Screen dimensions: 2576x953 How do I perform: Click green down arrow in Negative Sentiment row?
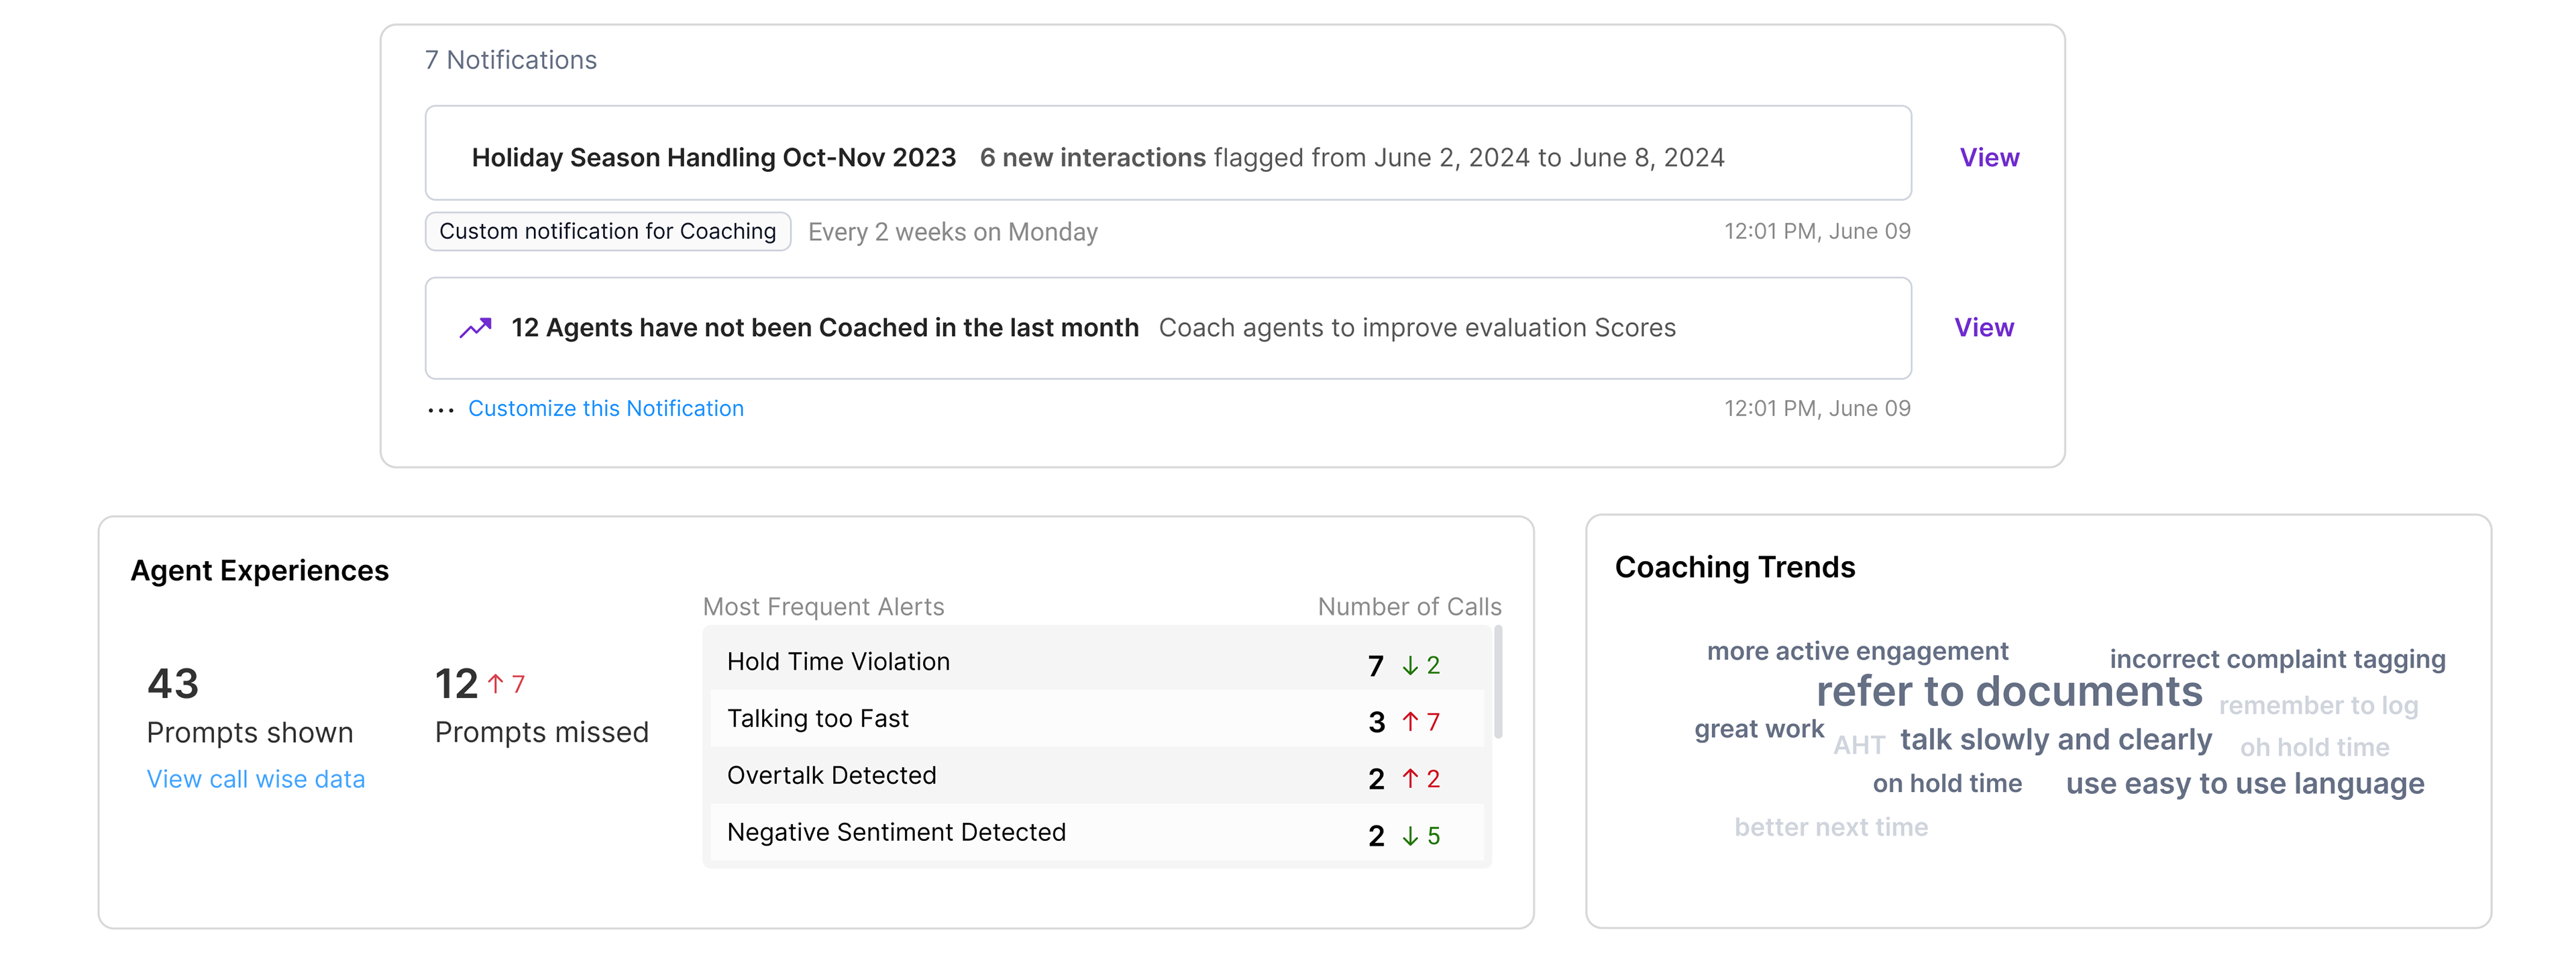pos(1410,836)
